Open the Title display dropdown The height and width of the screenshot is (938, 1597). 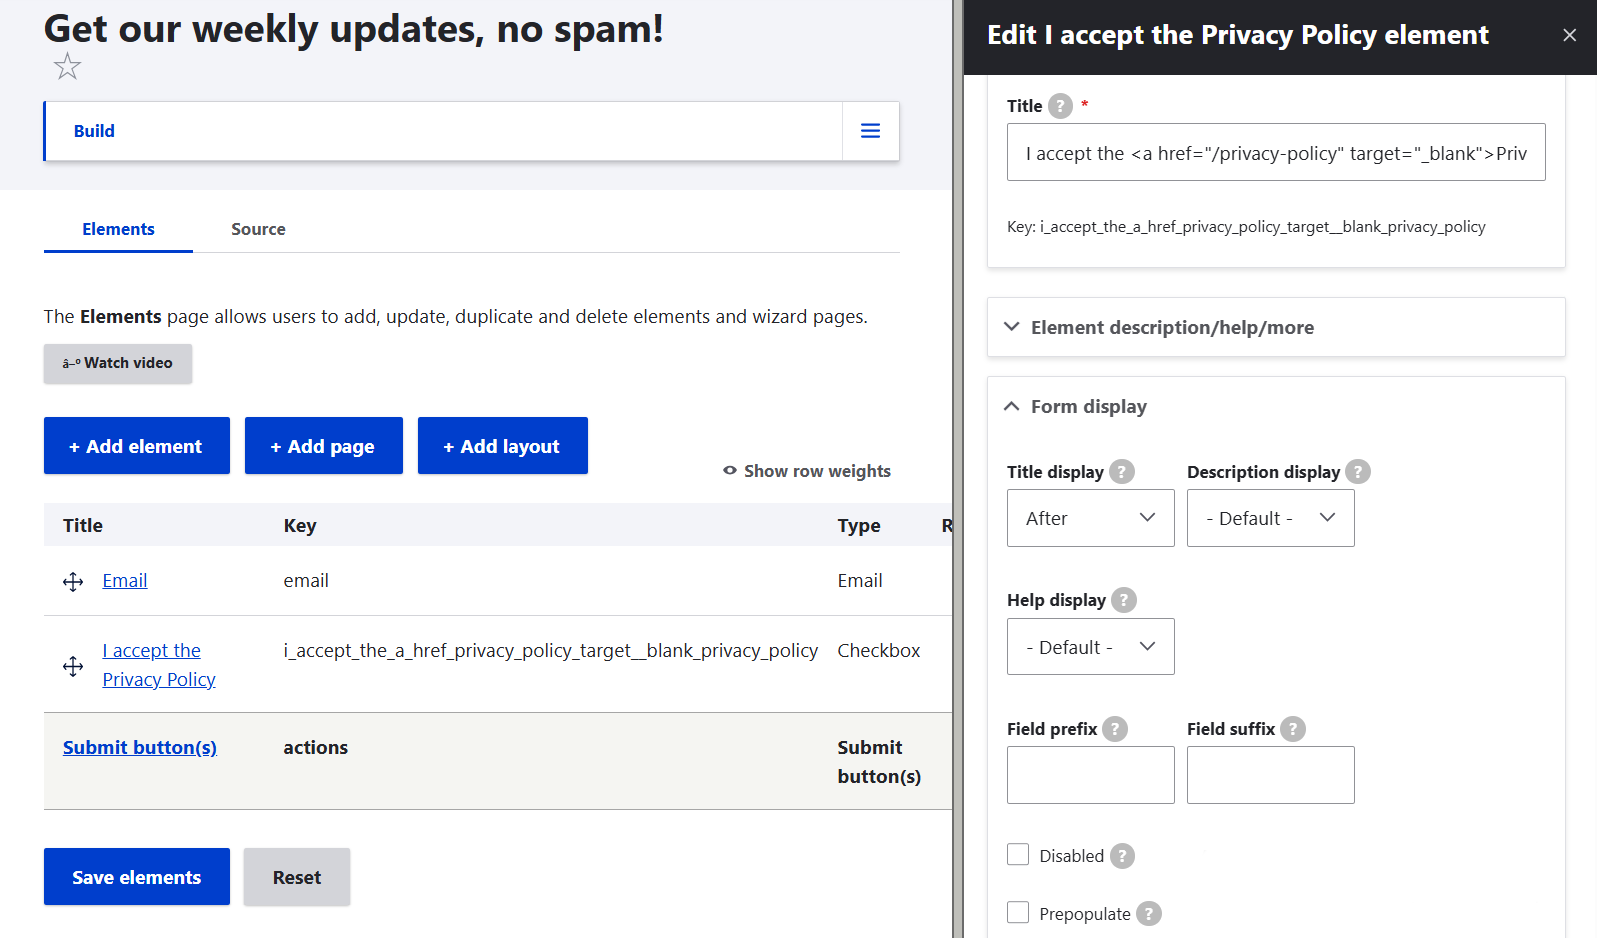1090,518
